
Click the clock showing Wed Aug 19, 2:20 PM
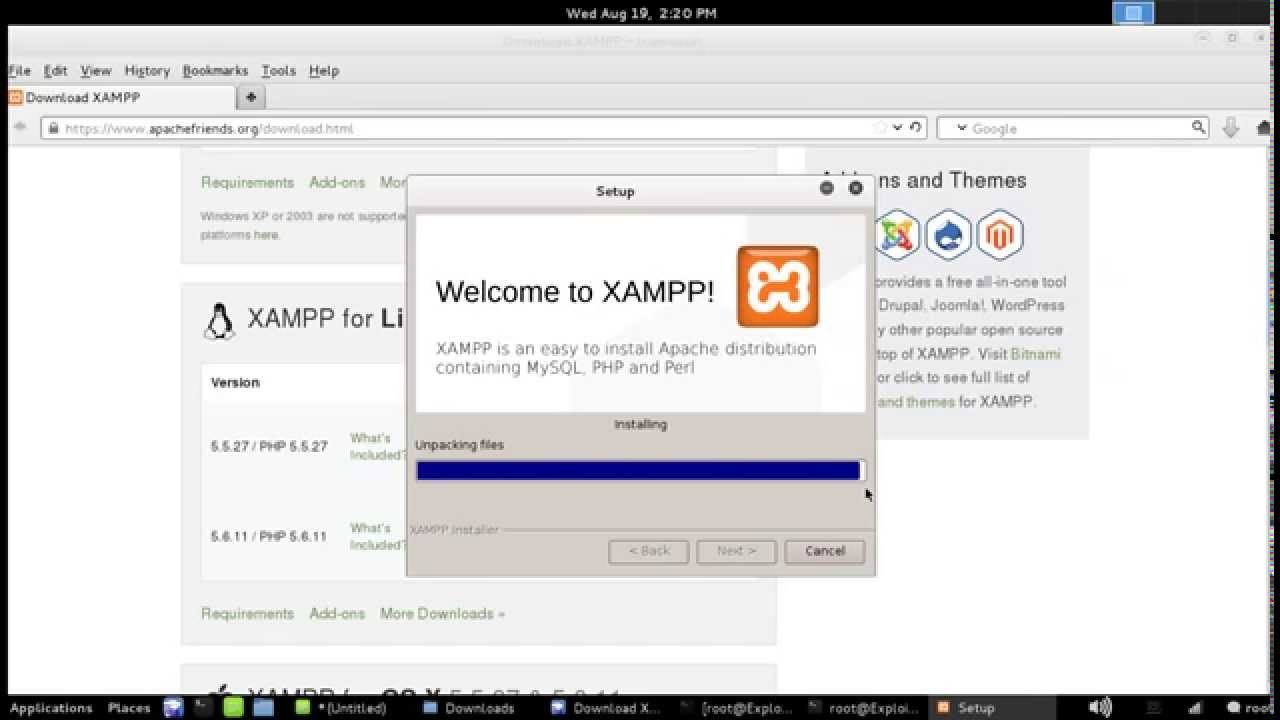pos(641,13)
